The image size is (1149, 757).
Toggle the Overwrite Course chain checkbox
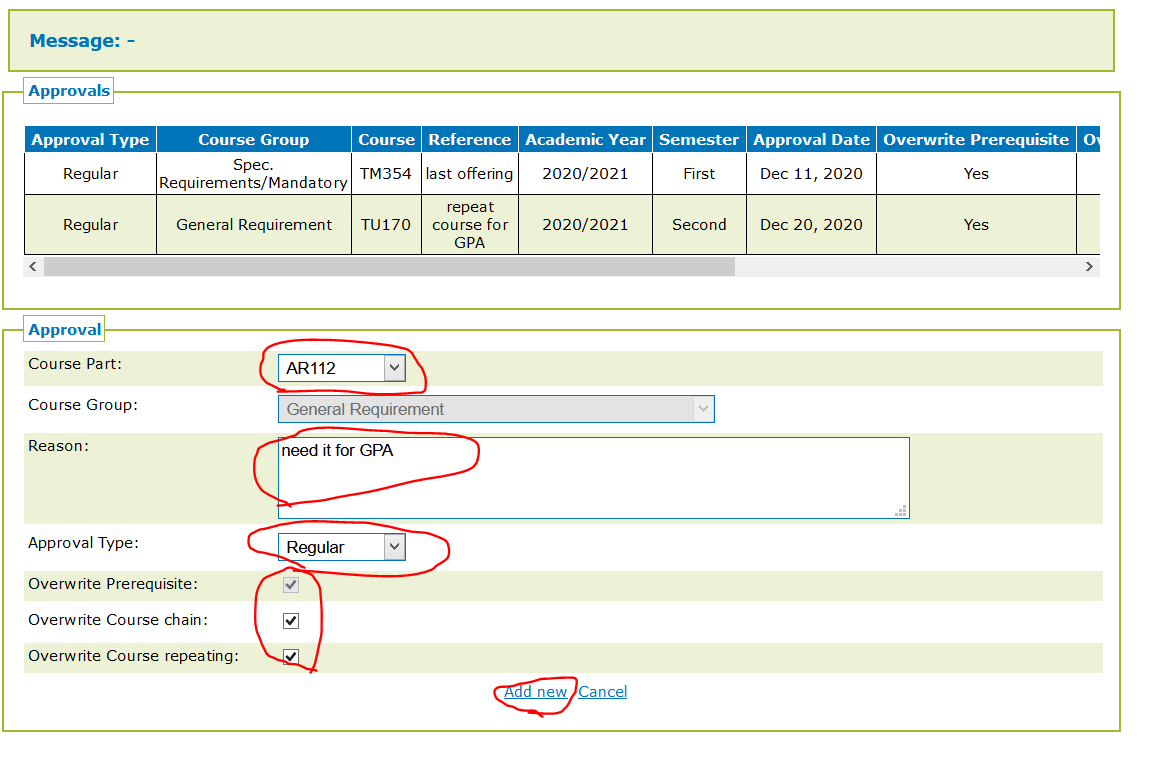click(x=291, y=621)
